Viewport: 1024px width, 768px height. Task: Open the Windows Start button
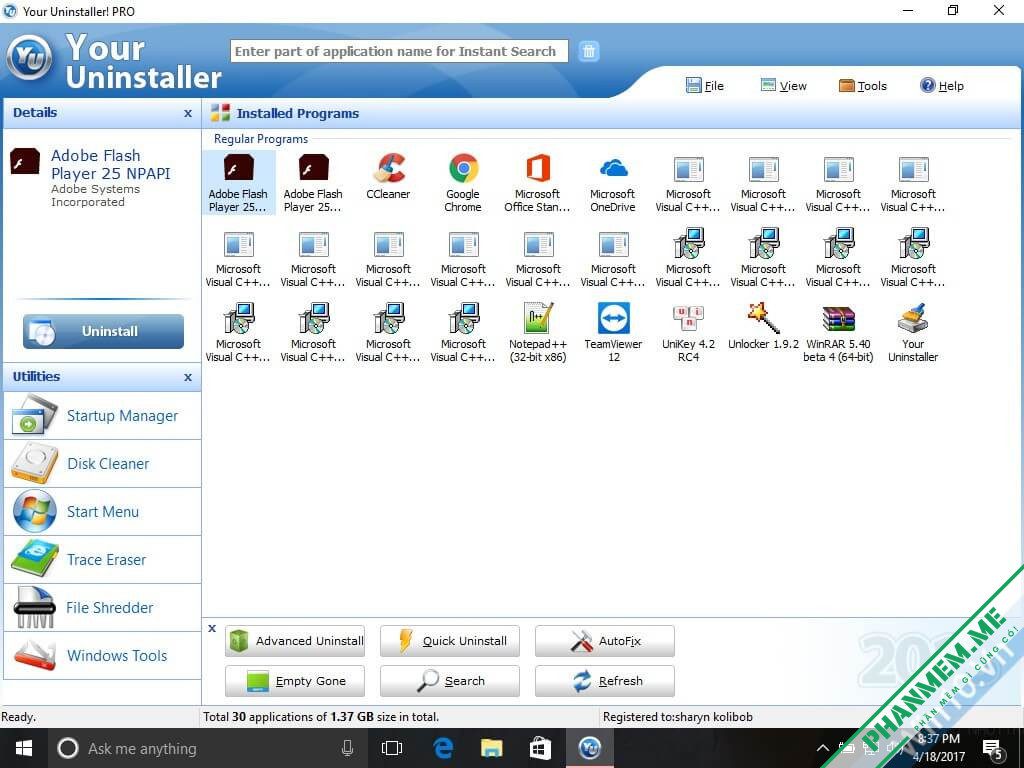point(24,748)
